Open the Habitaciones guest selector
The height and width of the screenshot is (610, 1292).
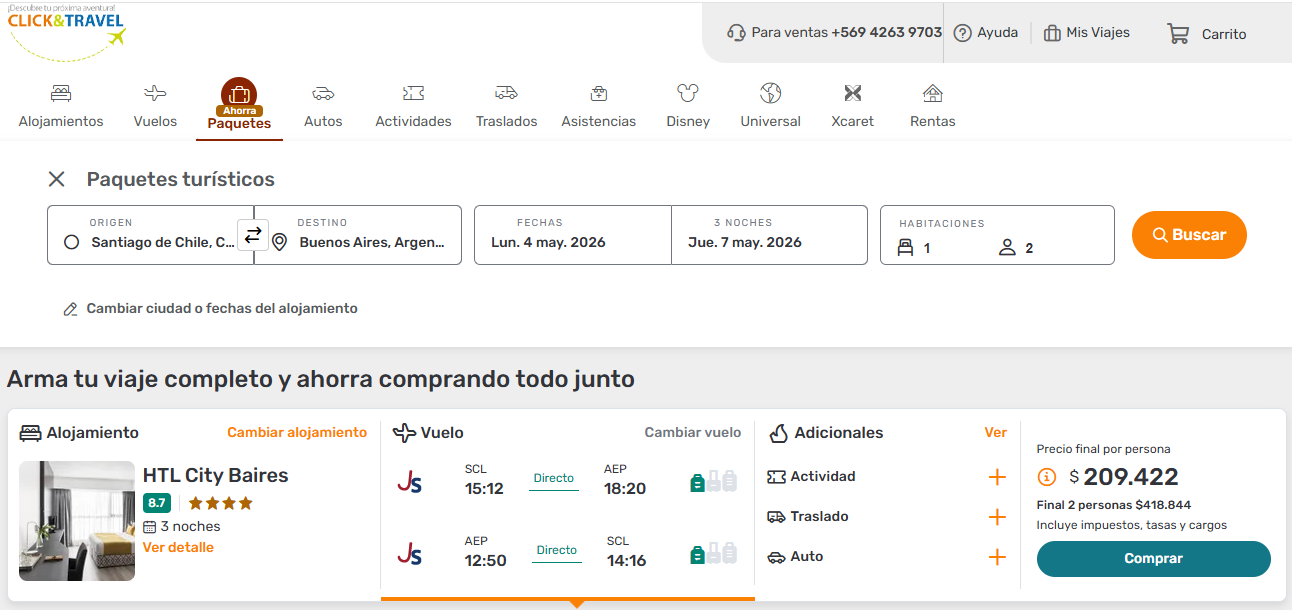[996, 236]
